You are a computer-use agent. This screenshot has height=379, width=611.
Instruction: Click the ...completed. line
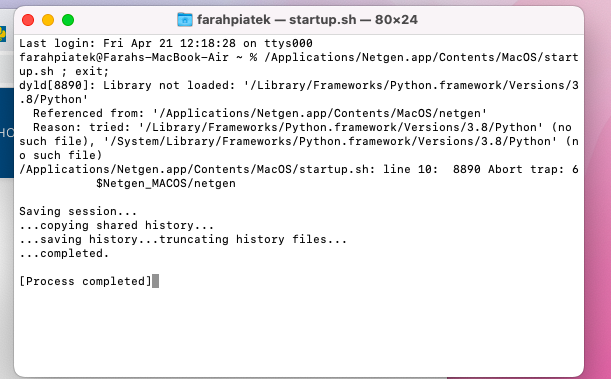[x=64, y=254]
